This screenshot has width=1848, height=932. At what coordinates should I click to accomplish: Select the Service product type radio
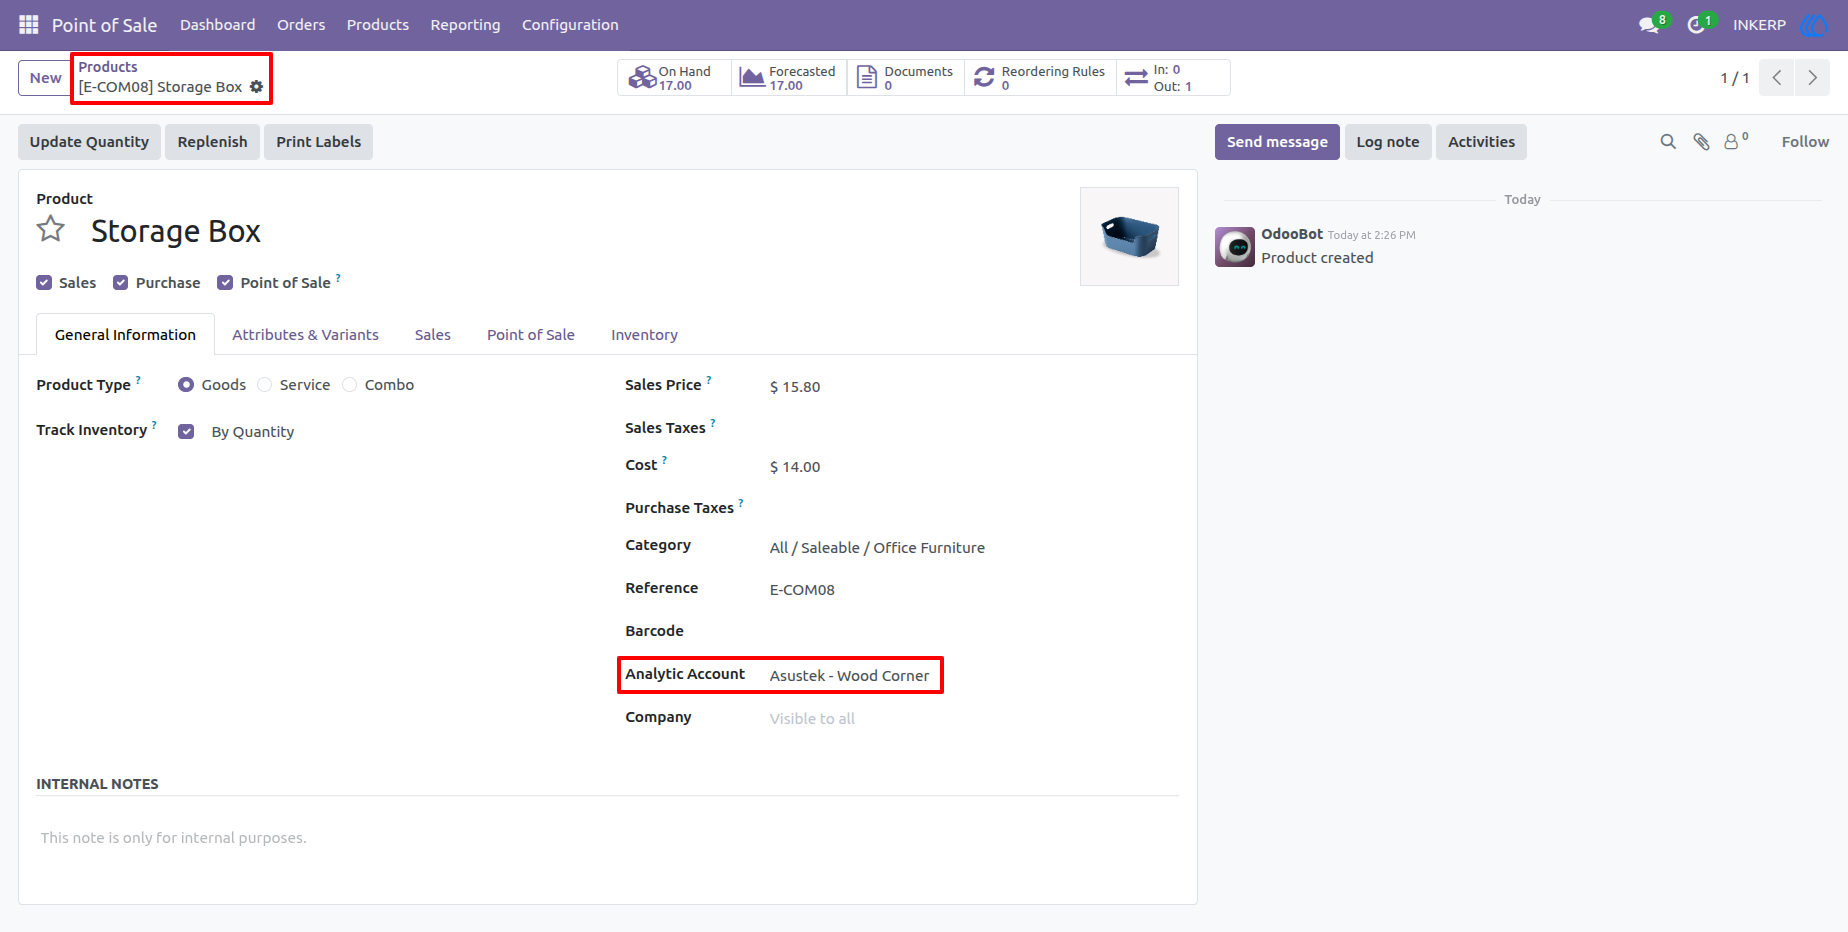coord(265,385)
